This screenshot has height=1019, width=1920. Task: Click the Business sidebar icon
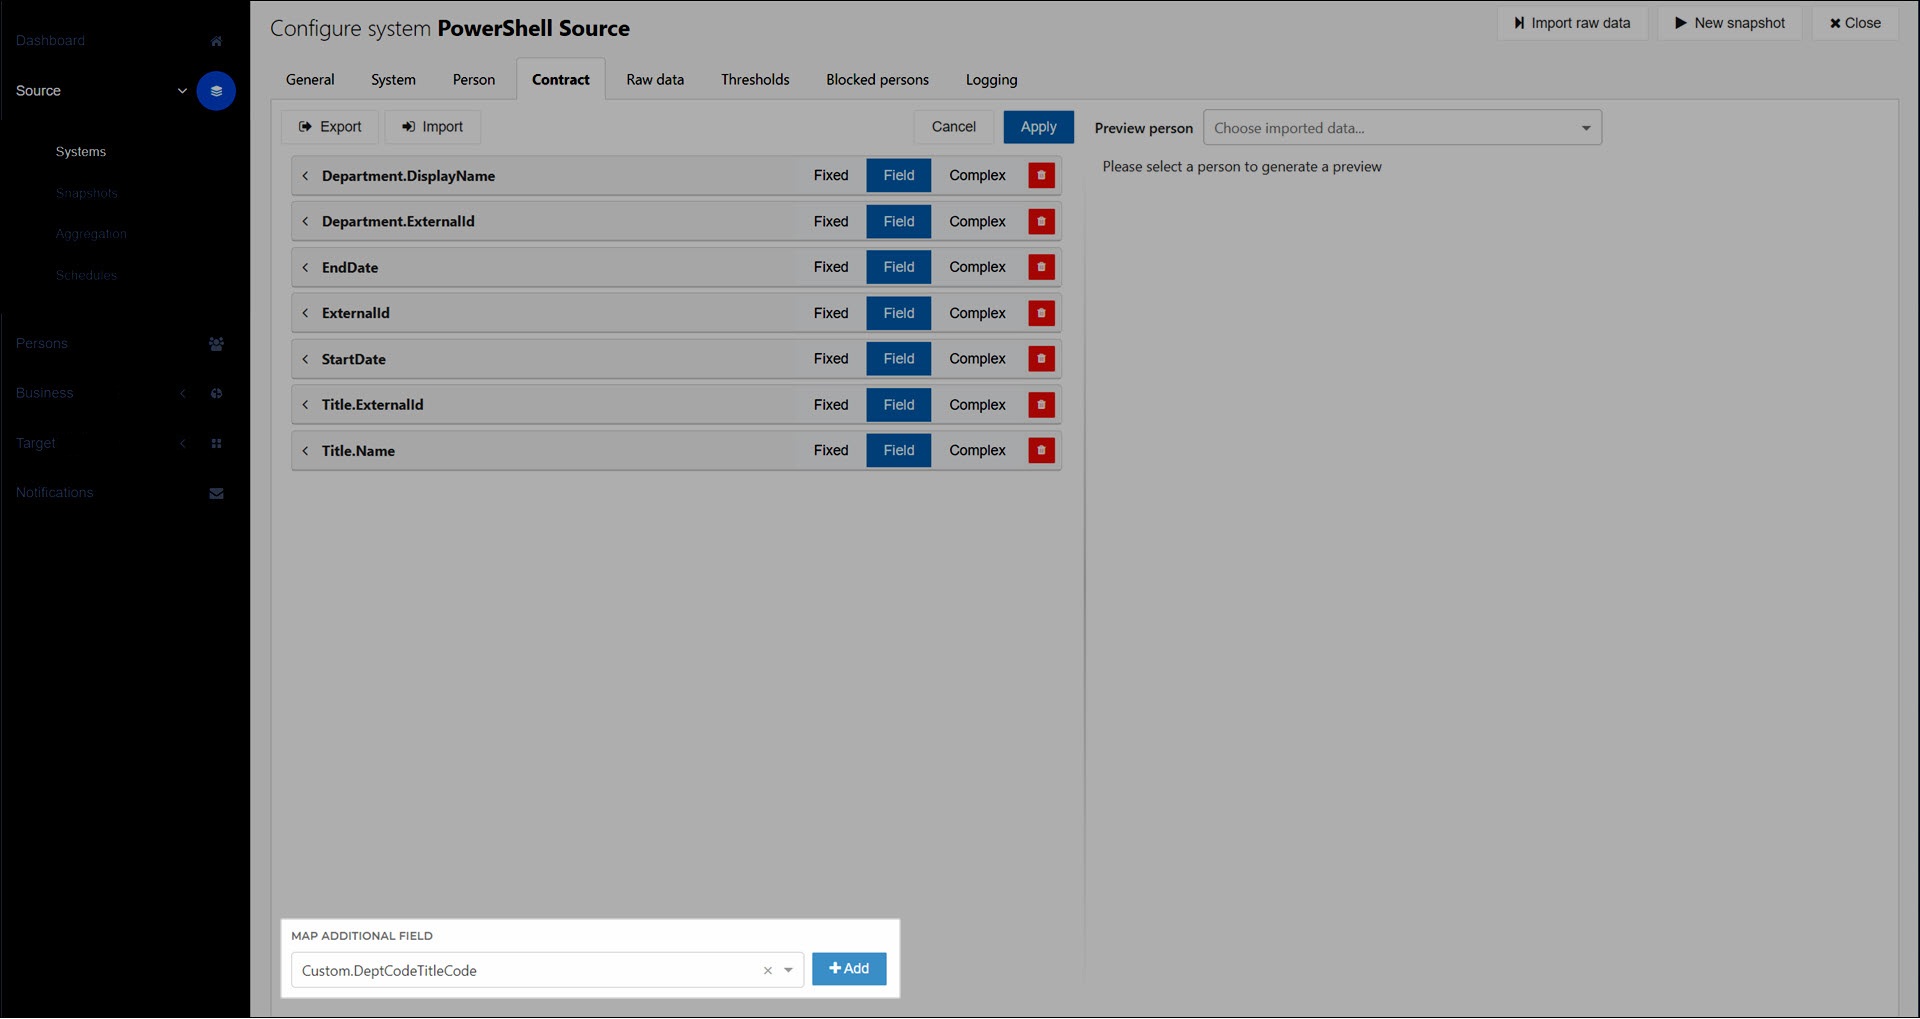[x=216, y=394]
